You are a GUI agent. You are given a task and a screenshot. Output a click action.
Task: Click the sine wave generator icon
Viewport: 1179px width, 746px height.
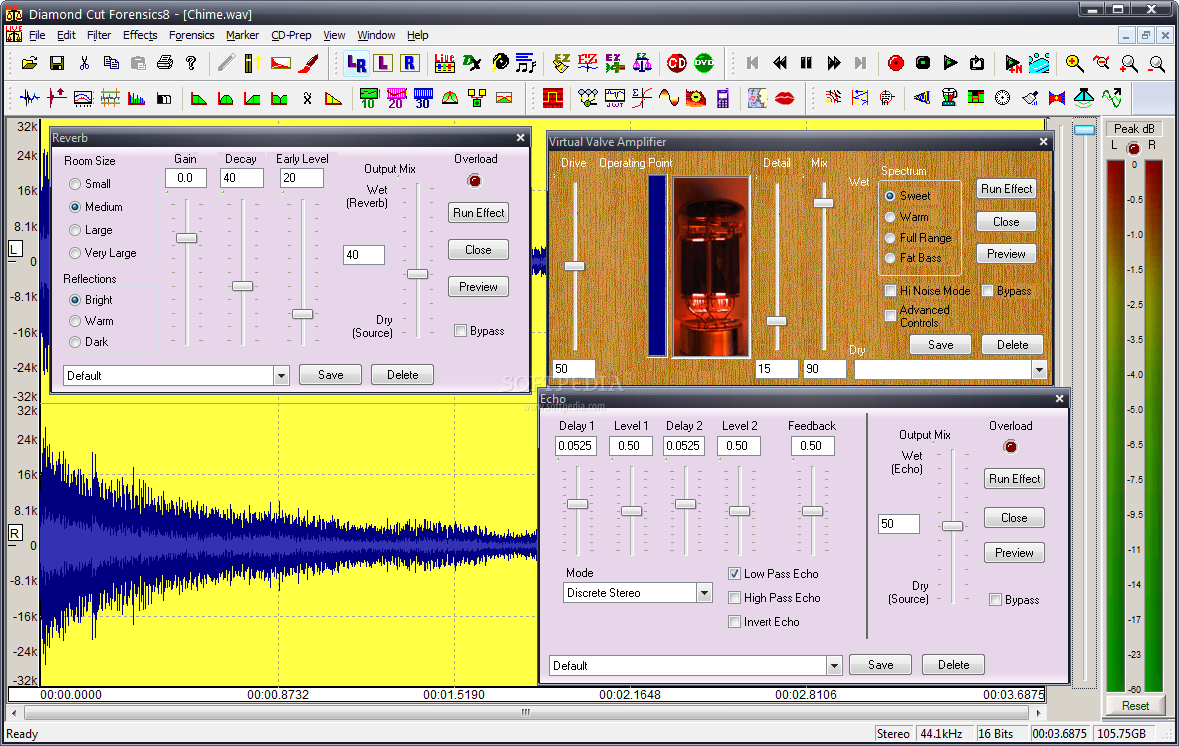click(668, 98)
